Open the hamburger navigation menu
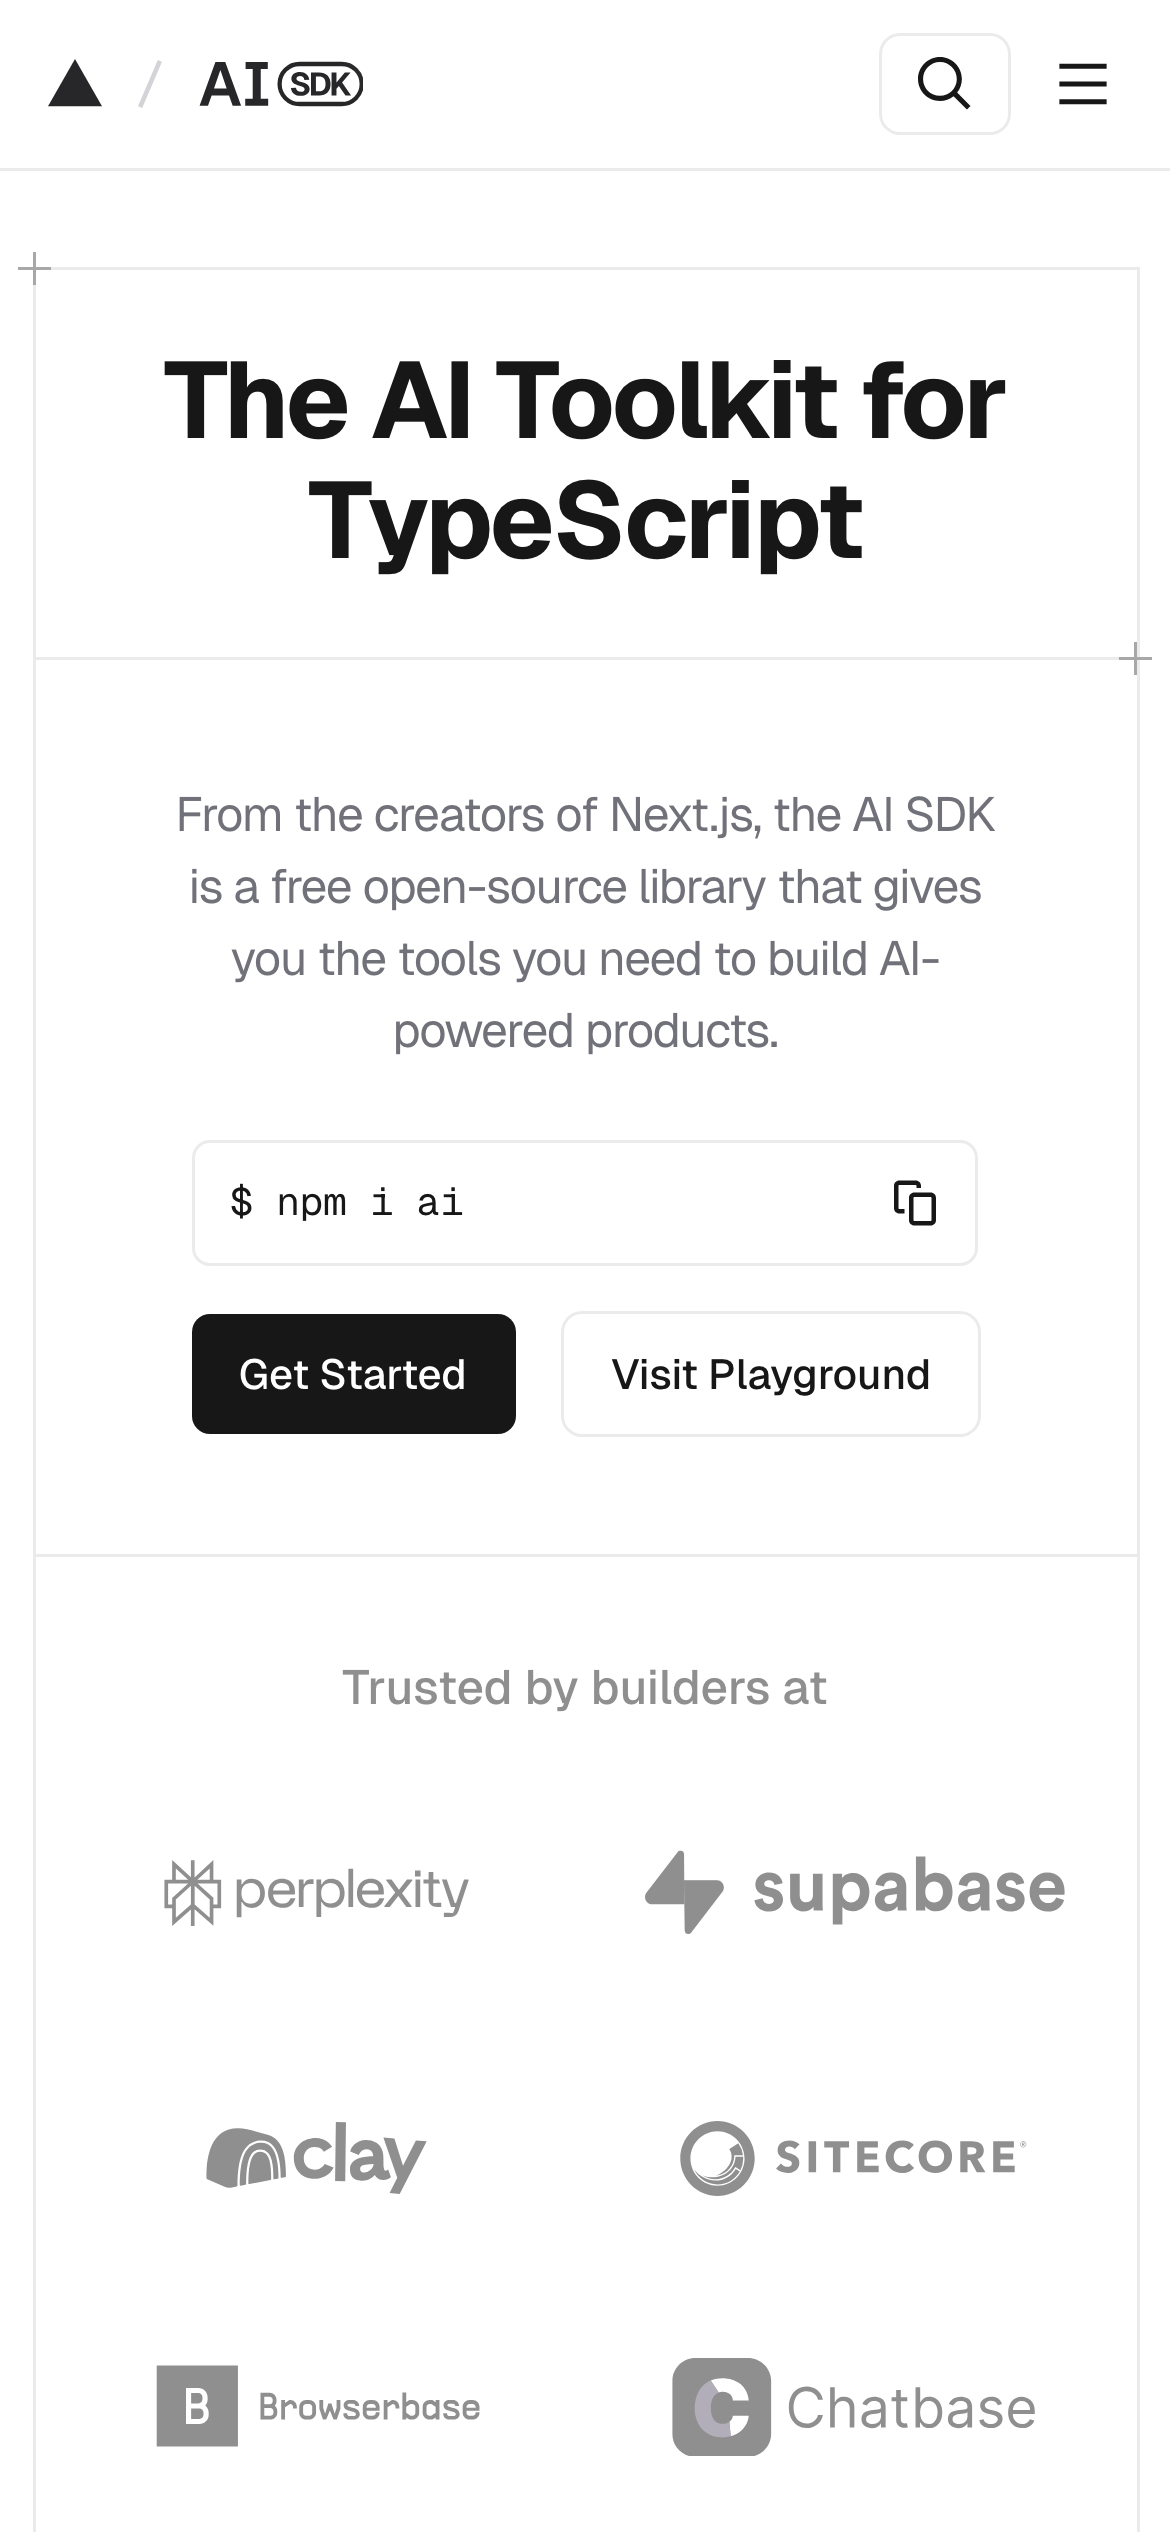This screenshot has height=2532, width=1170. 1083,84
